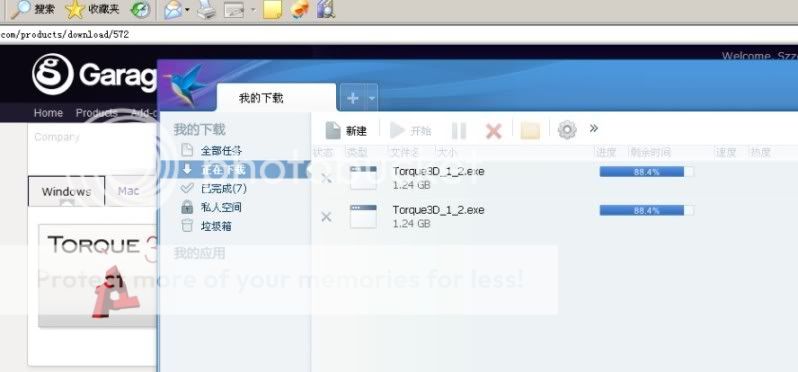The height and width of the screenshot is (372, 798).
Task: Click the orange messenger icon in the browser toolbar
Action: click(x=300, y=9)
